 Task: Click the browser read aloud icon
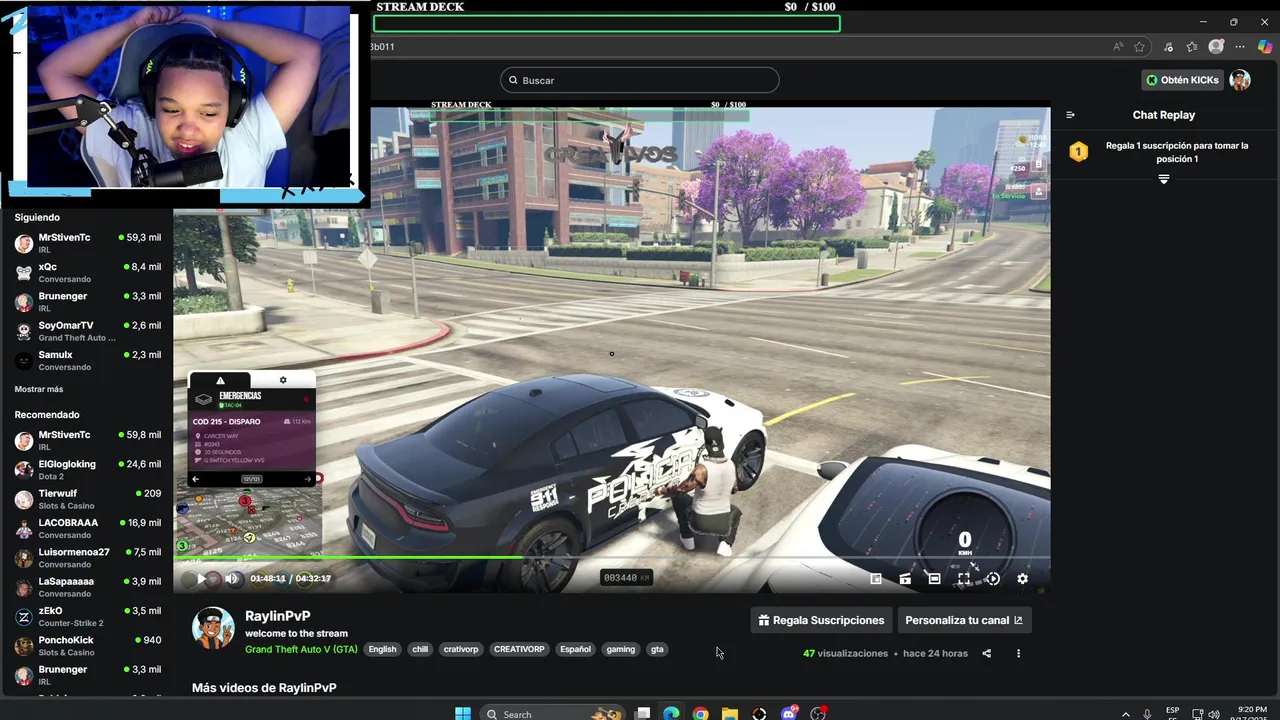[1117, 47]
